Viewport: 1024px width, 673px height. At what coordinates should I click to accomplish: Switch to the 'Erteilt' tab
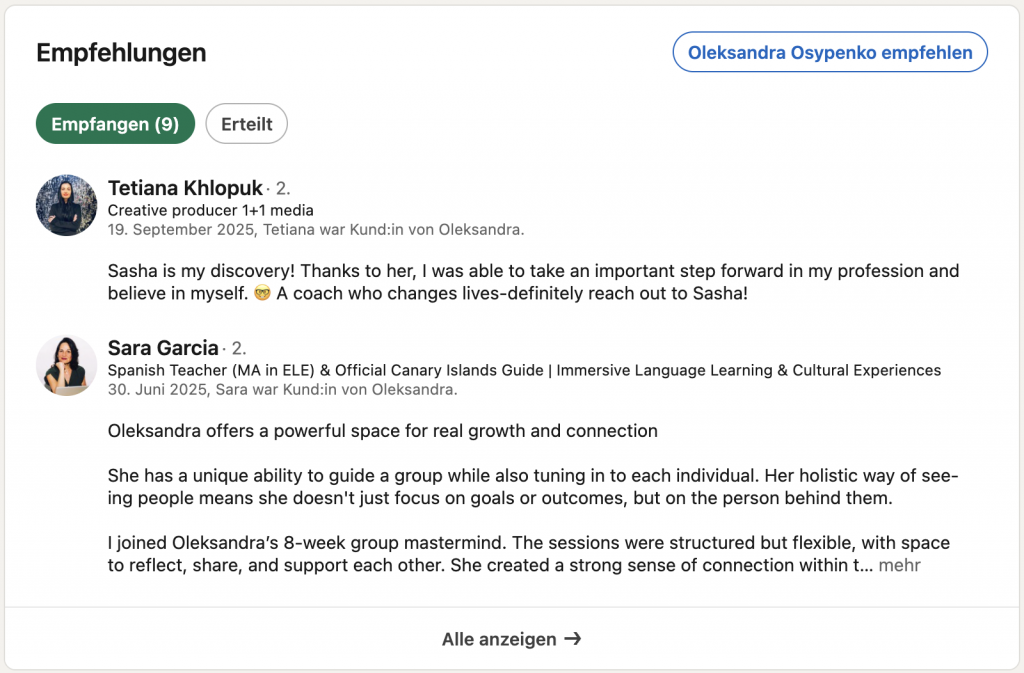(246, 124)
